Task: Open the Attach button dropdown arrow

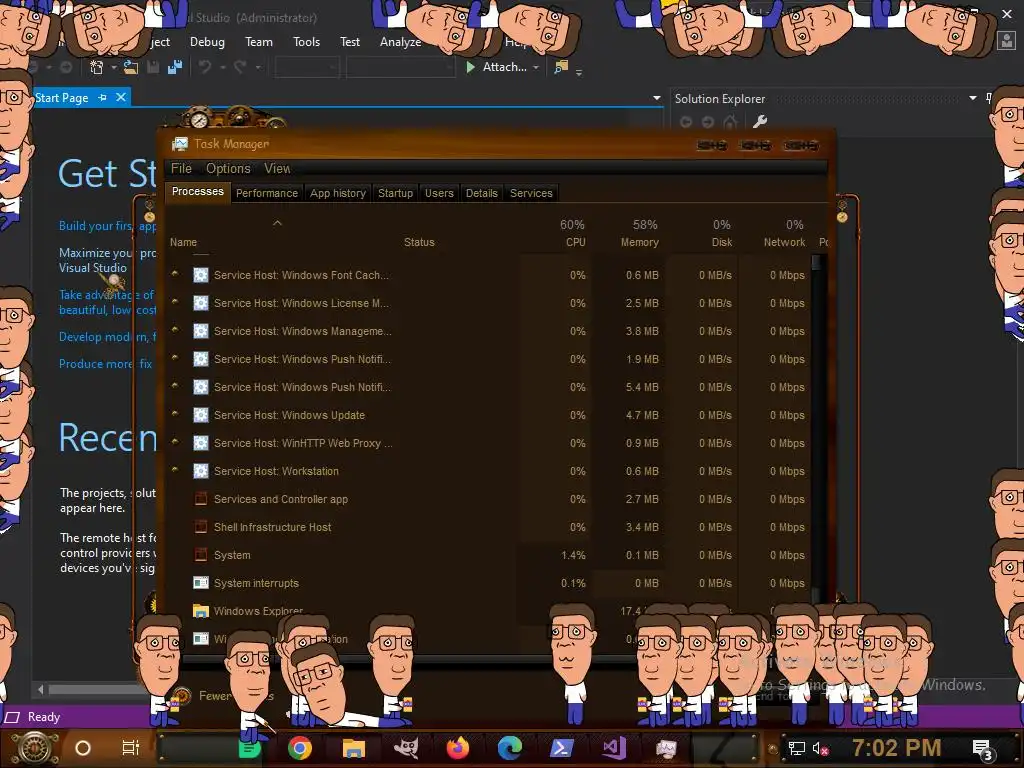Action: click(x=536, y=67)
